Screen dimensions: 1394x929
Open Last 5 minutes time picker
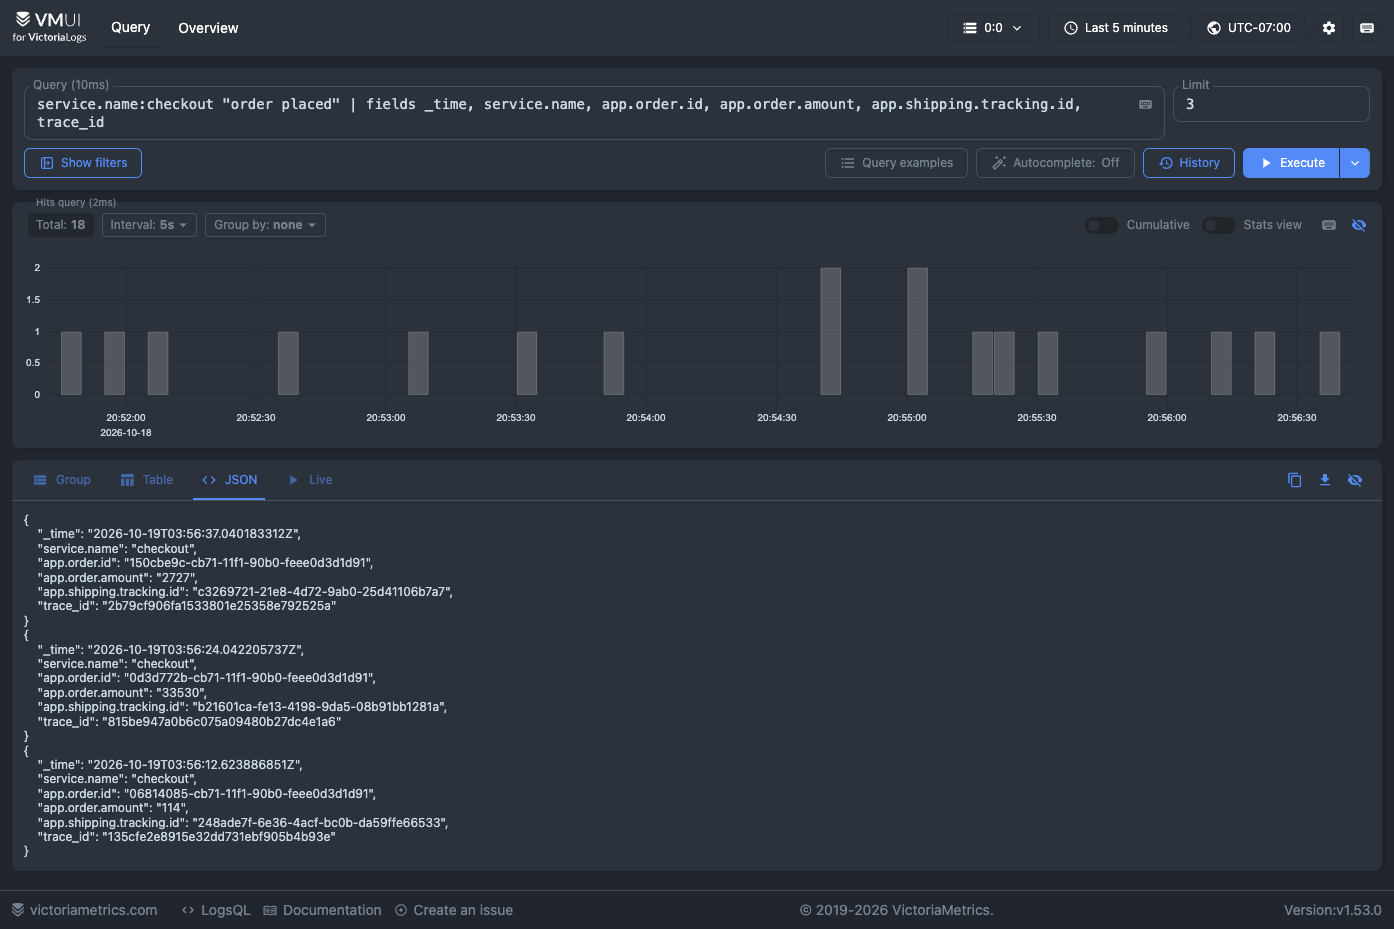(x=1115, y=28)
